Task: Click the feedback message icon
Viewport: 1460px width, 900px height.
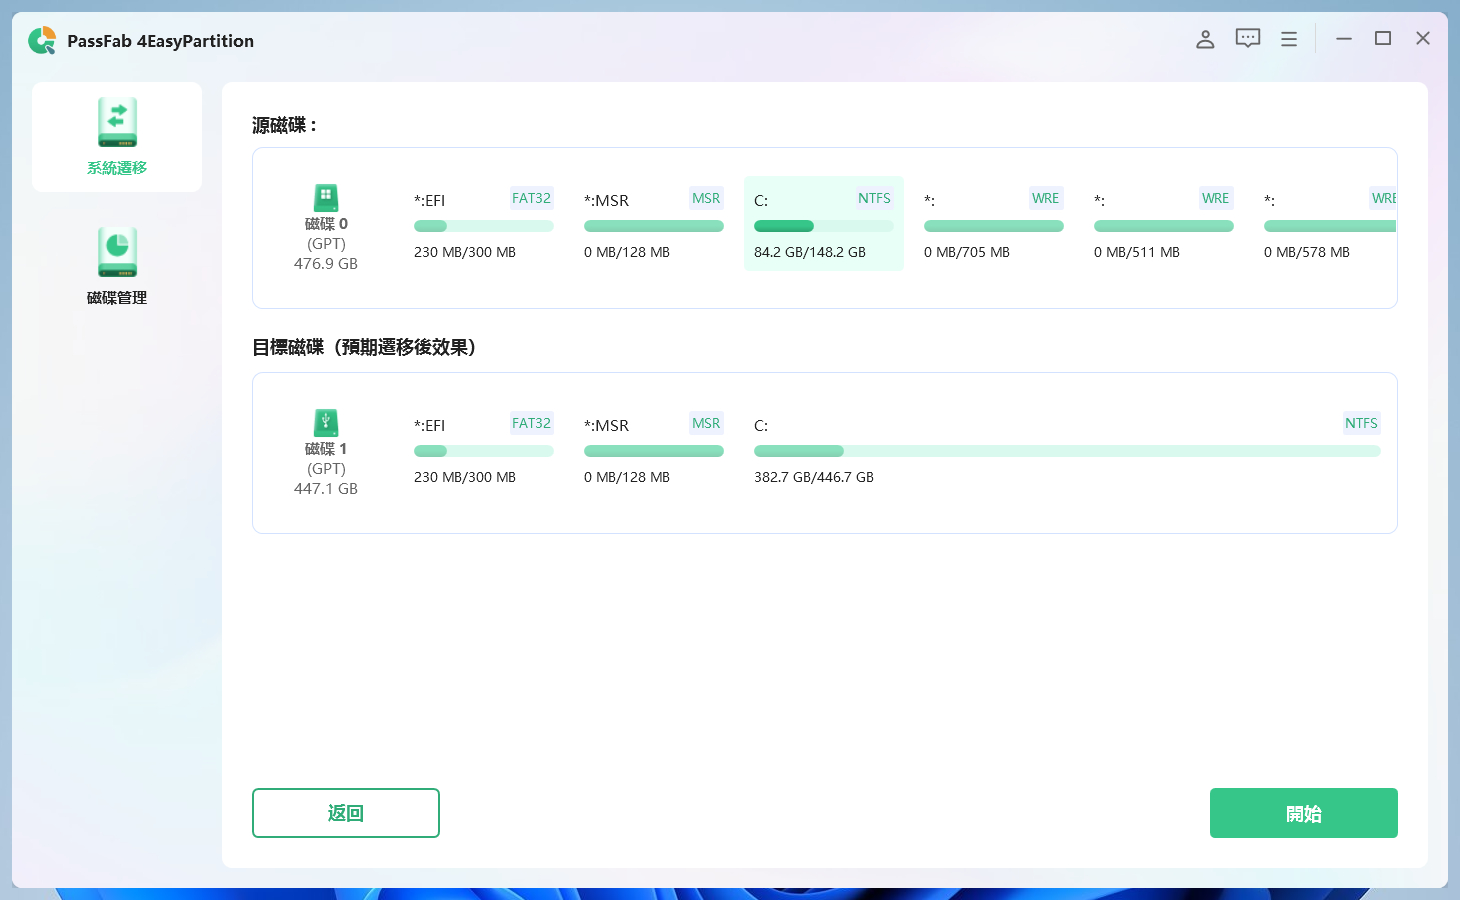Action: click(1247, 38)
